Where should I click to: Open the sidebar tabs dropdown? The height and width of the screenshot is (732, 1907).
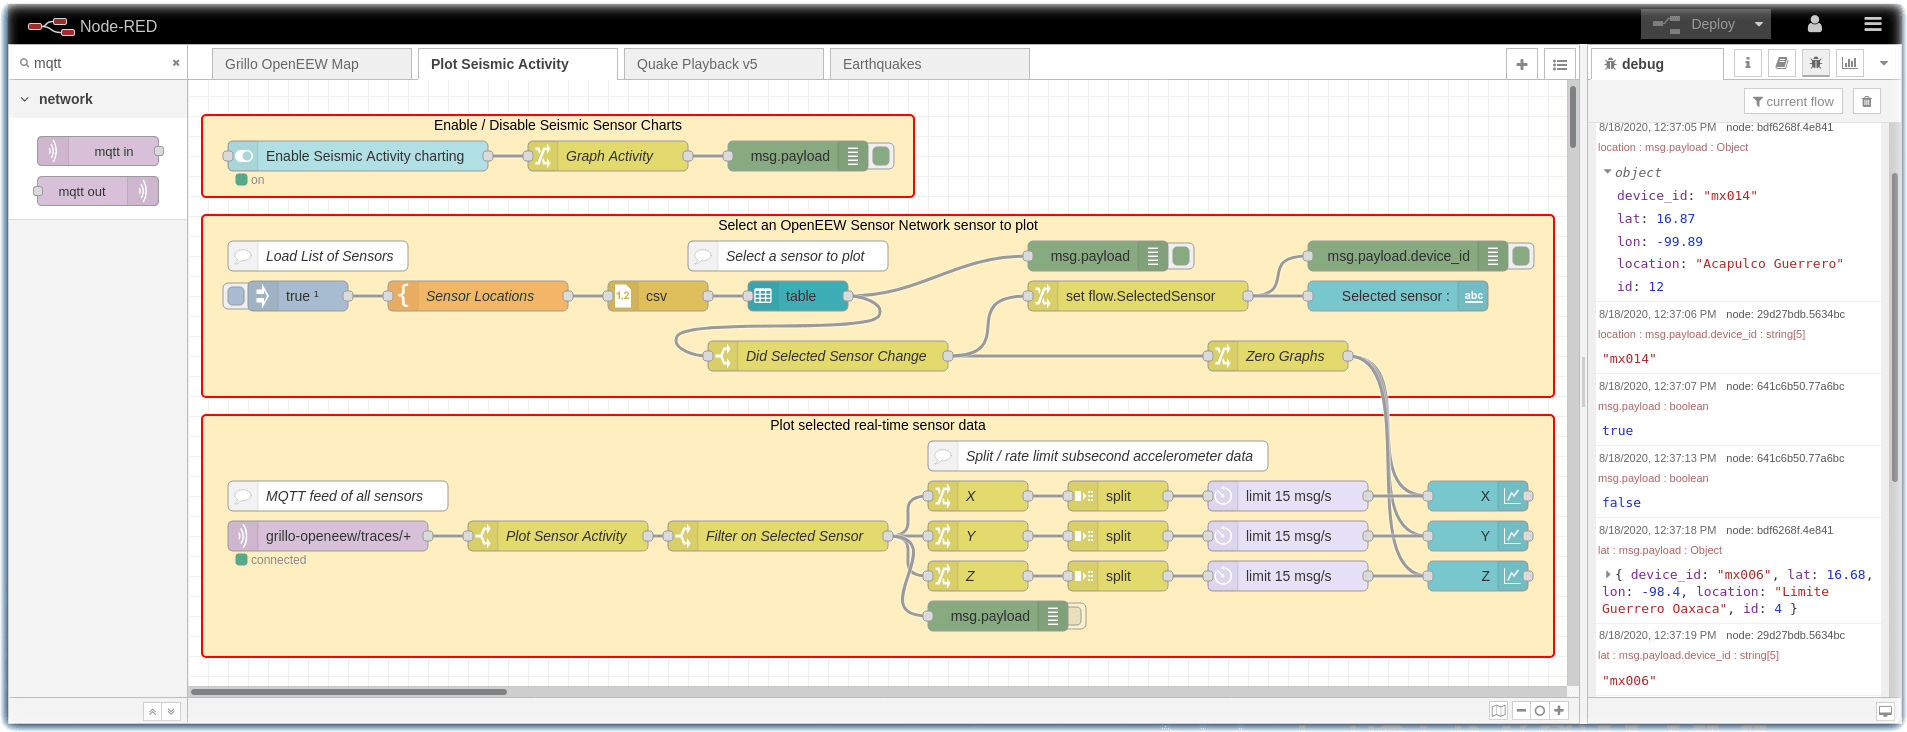(1884, 63)
